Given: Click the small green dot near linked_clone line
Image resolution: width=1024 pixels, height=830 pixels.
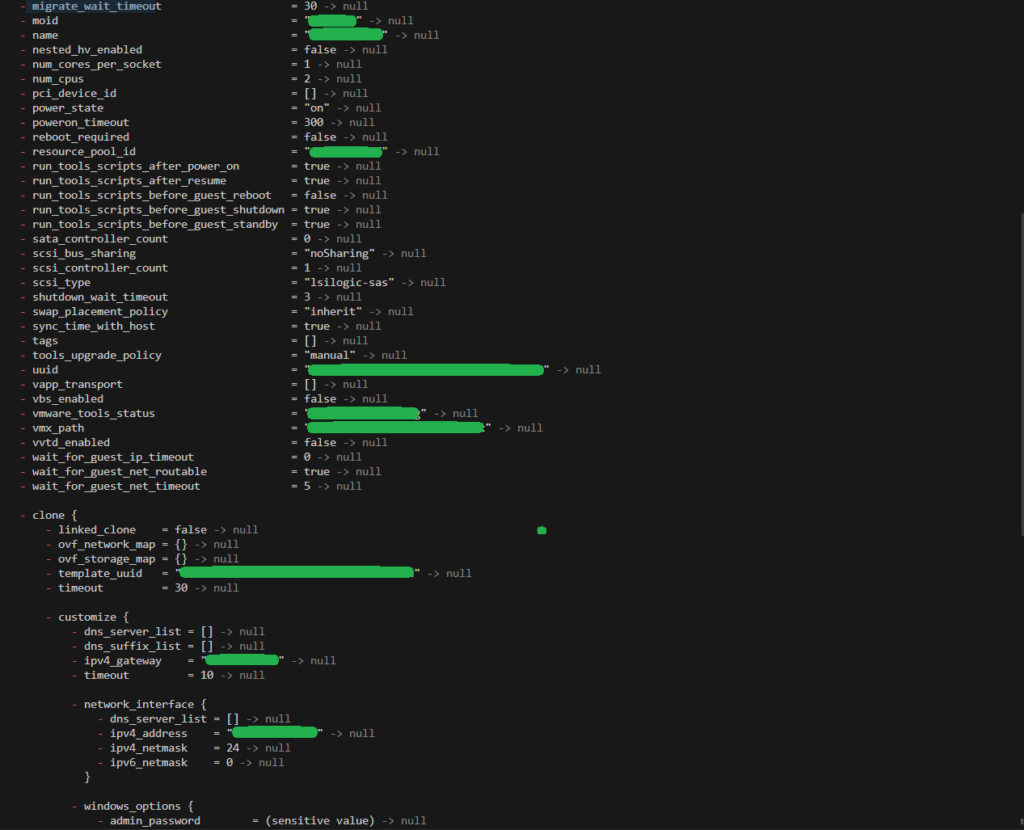Looking at the screenshot, I should coord(541,530).
